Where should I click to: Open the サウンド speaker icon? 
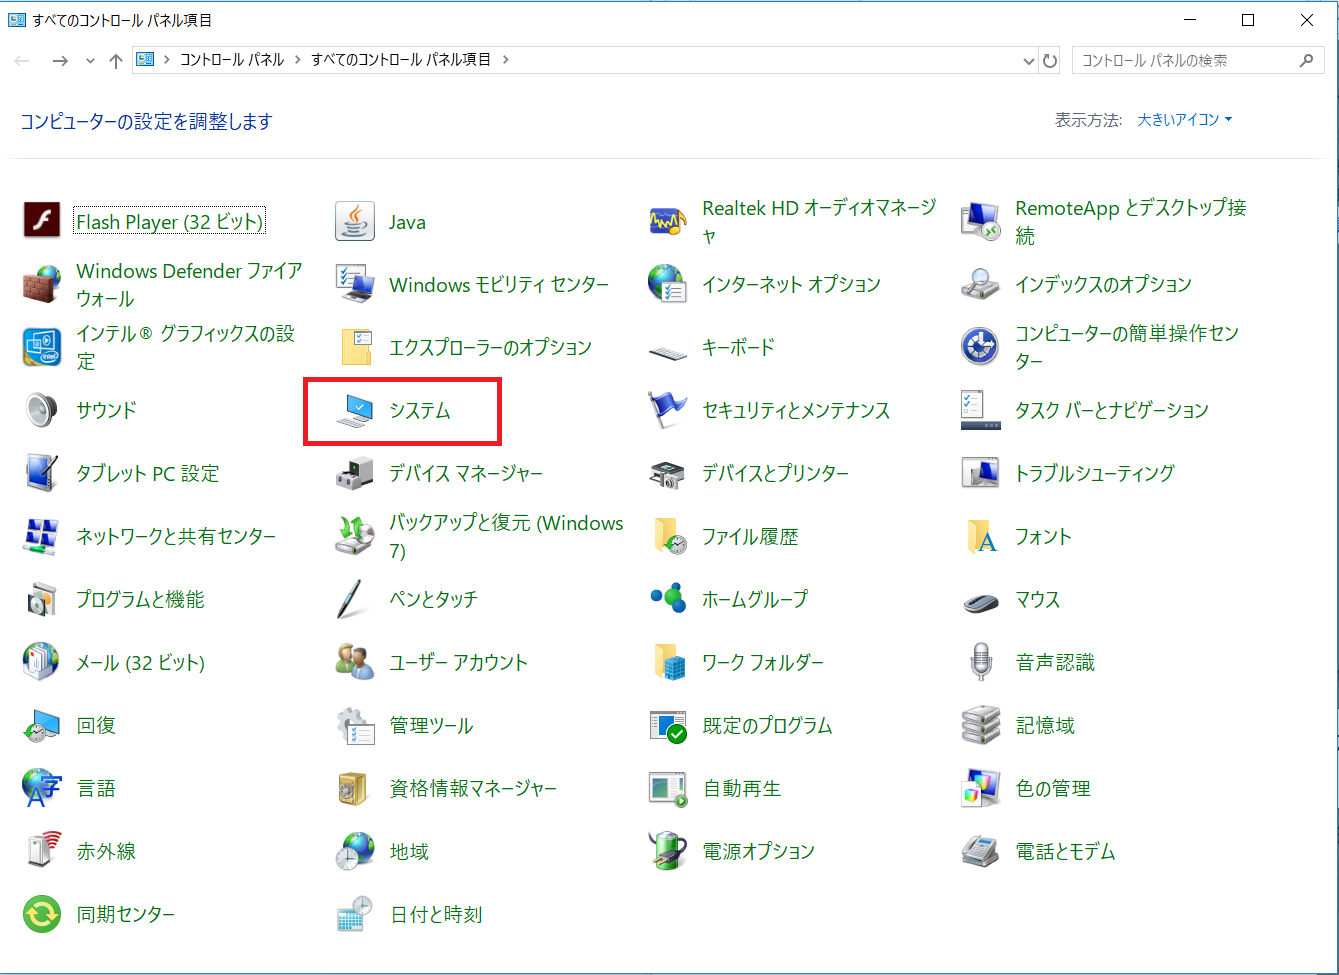point(42,410)
